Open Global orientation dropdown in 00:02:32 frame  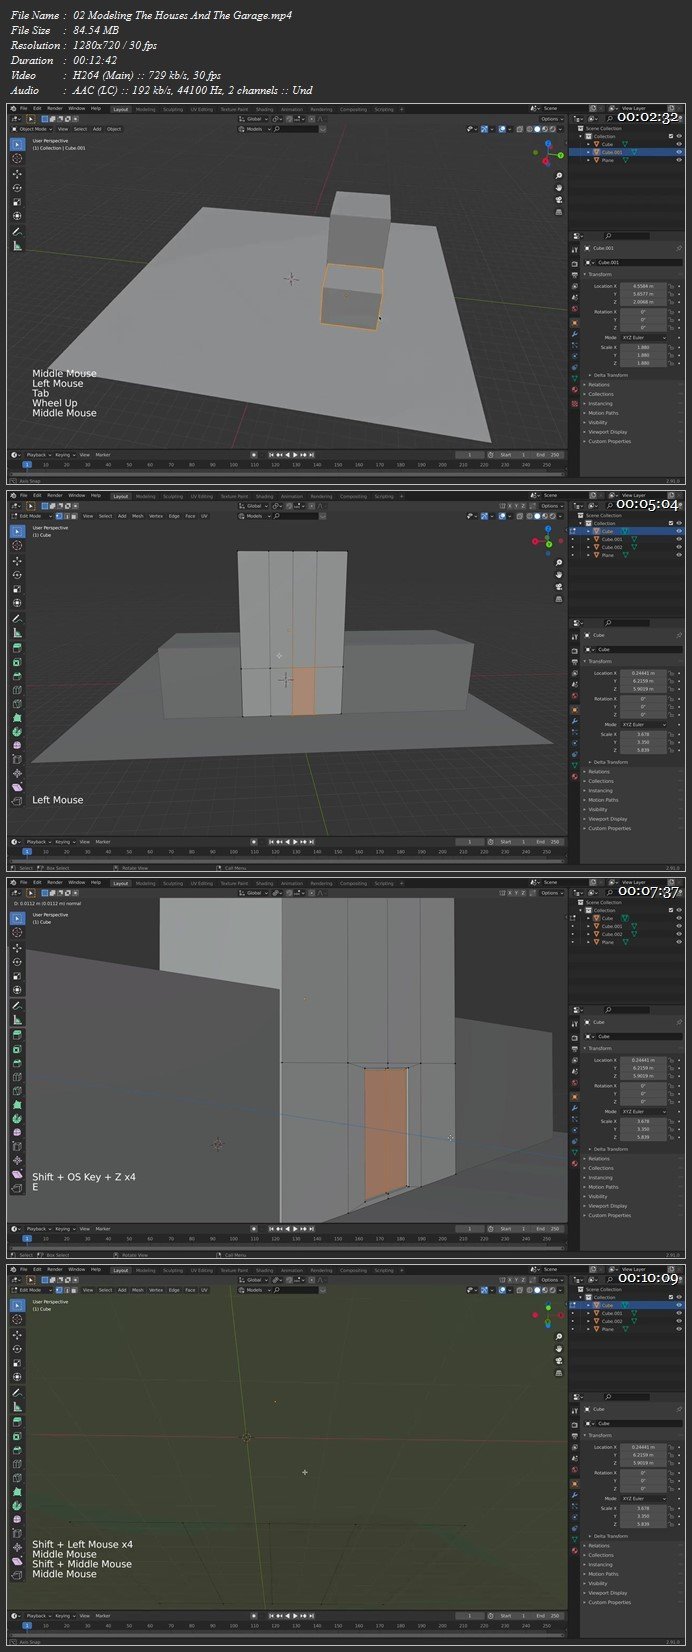pyautogui.click(x=255, y=119)
